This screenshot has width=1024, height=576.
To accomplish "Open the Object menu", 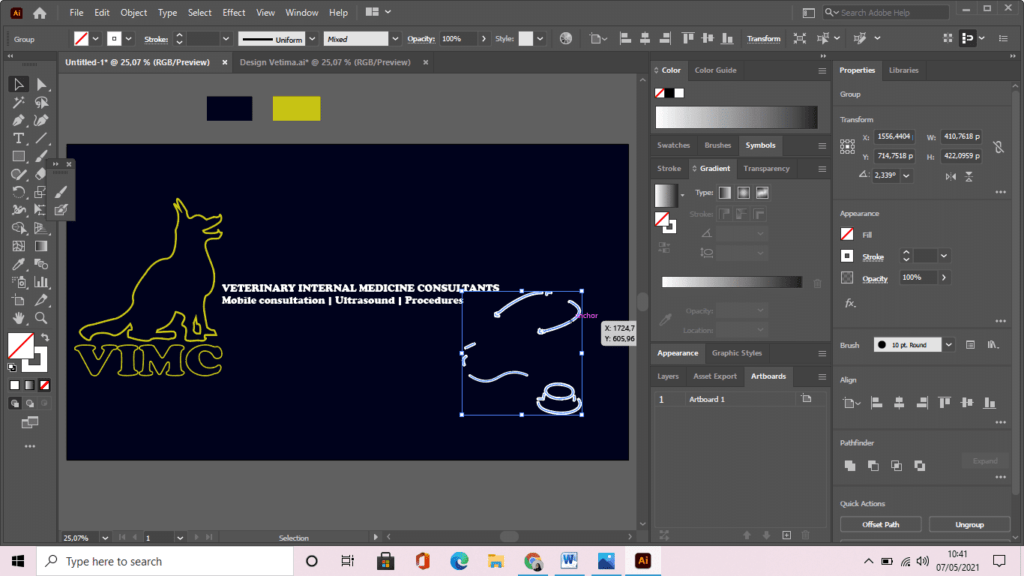I will [133, 12].
